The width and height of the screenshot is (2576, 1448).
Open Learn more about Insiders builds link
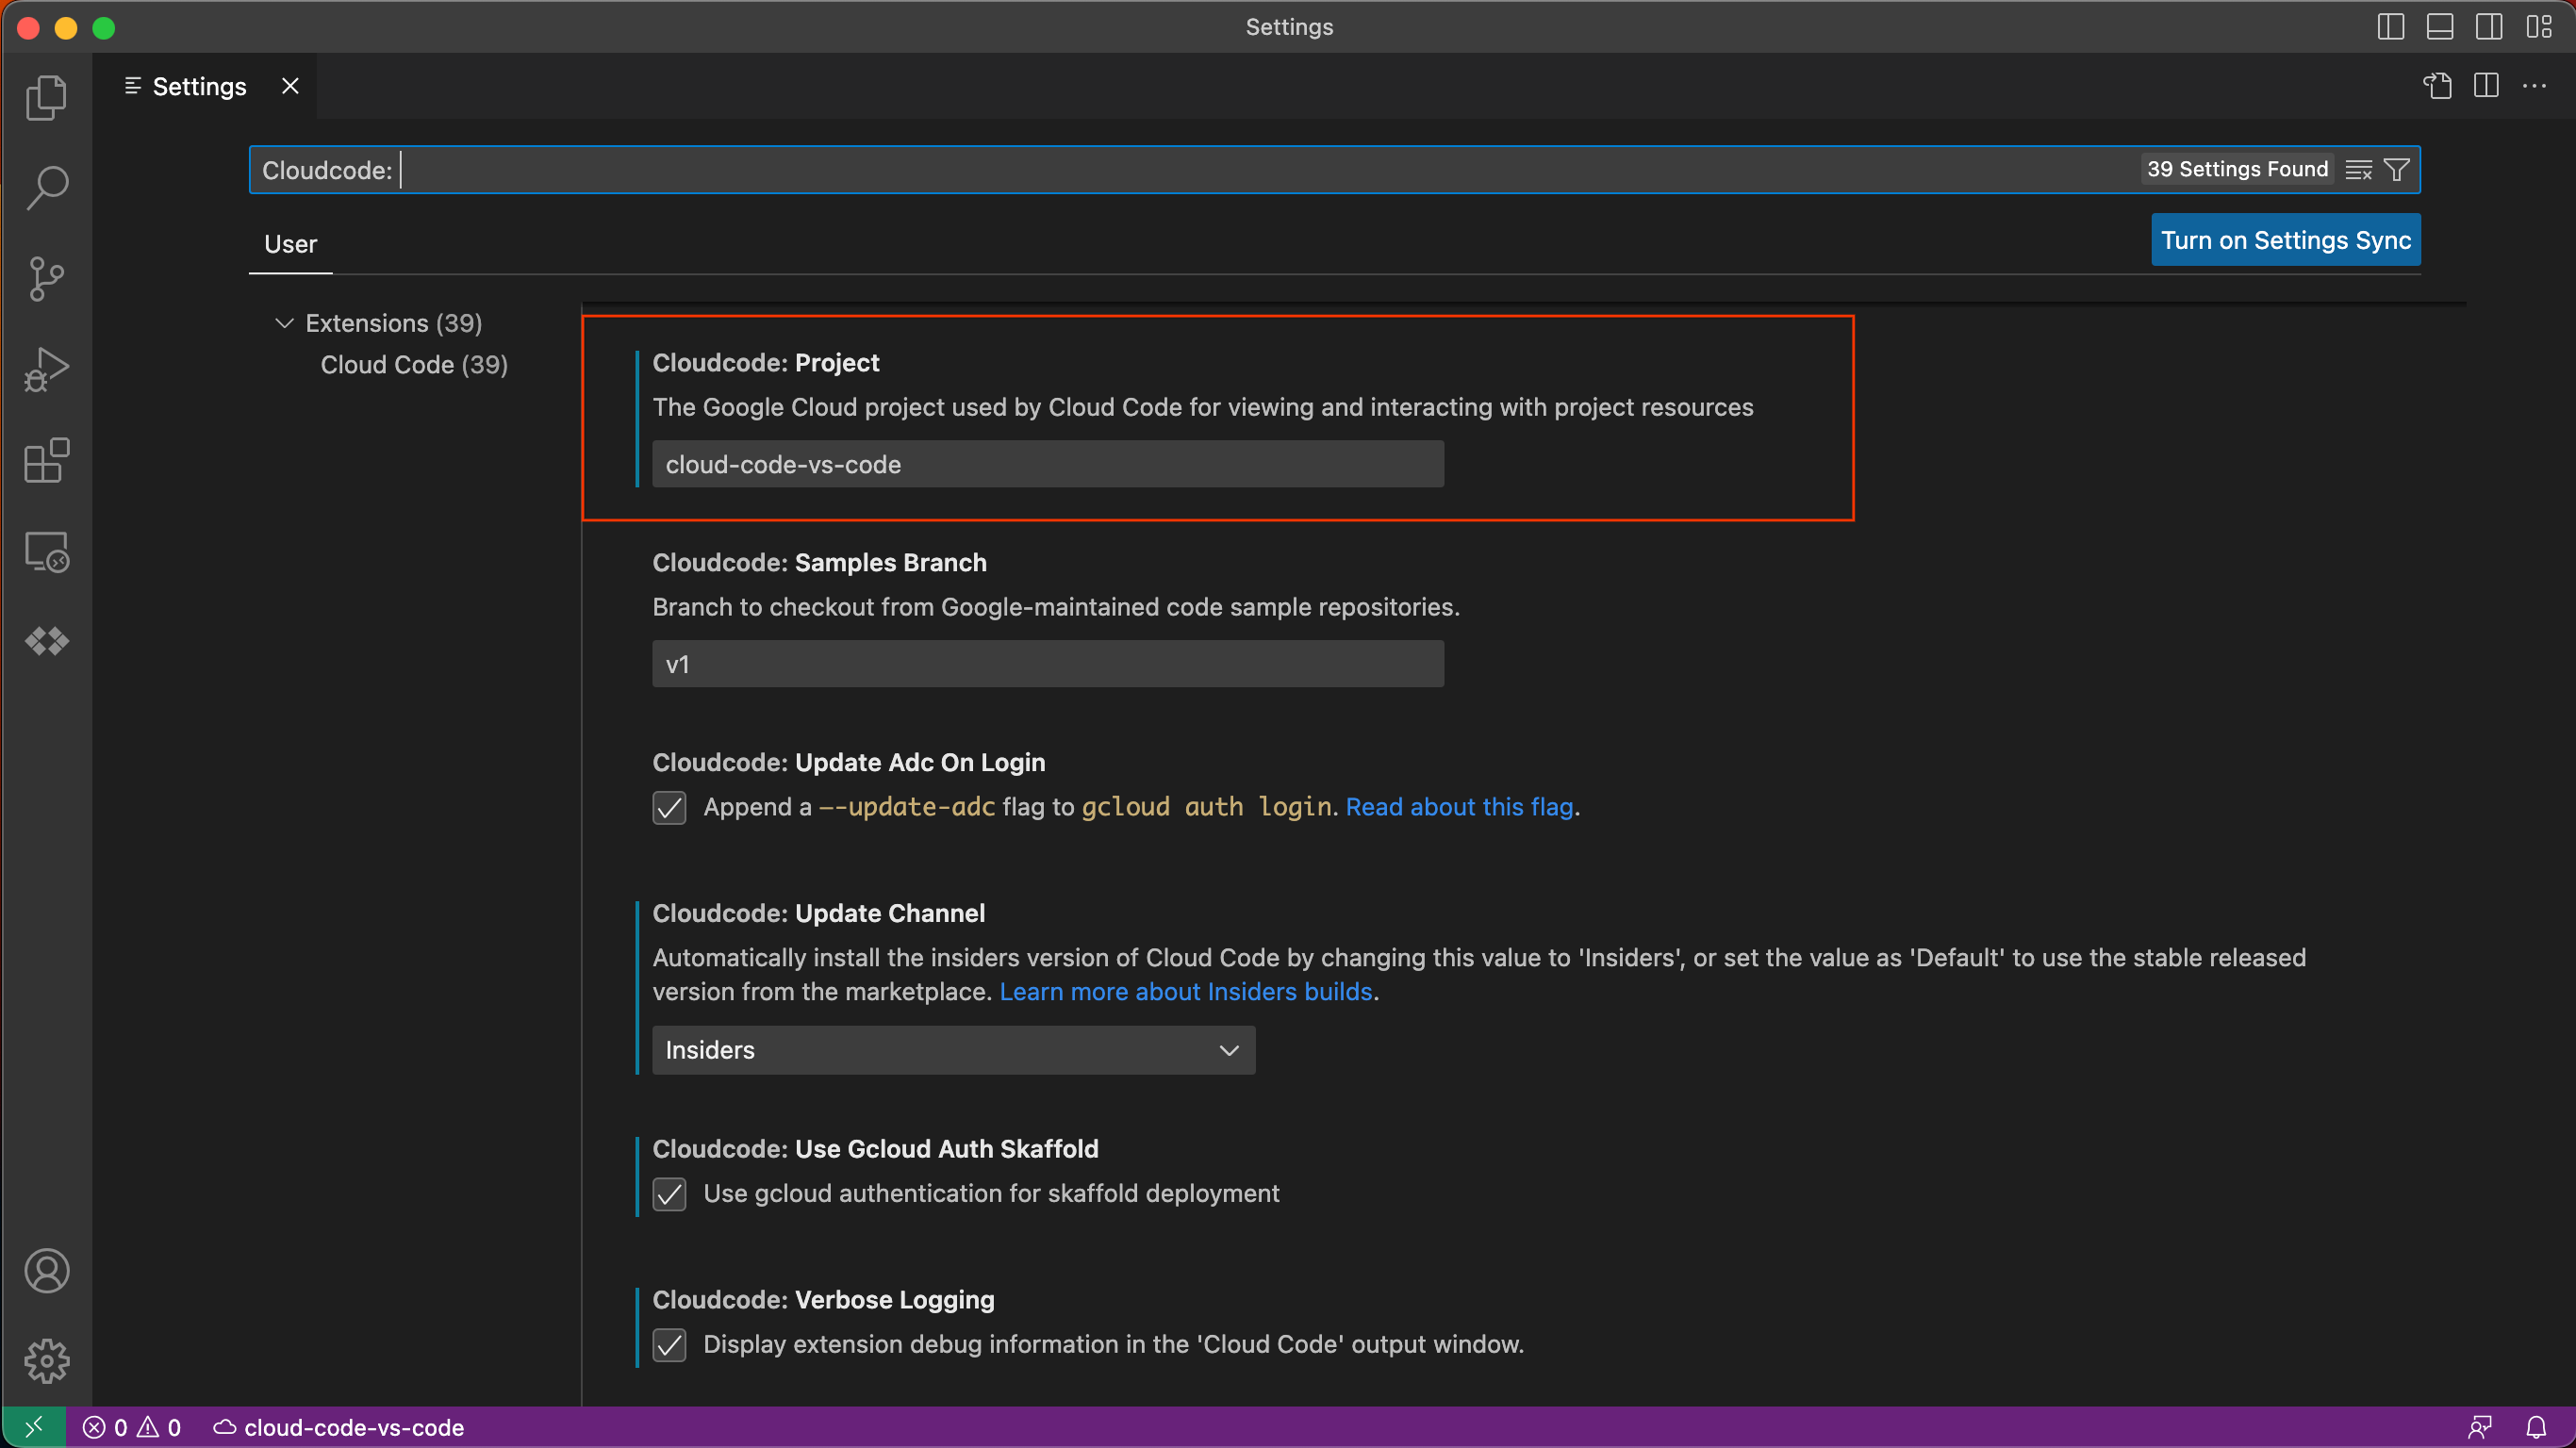(1186, 992)
